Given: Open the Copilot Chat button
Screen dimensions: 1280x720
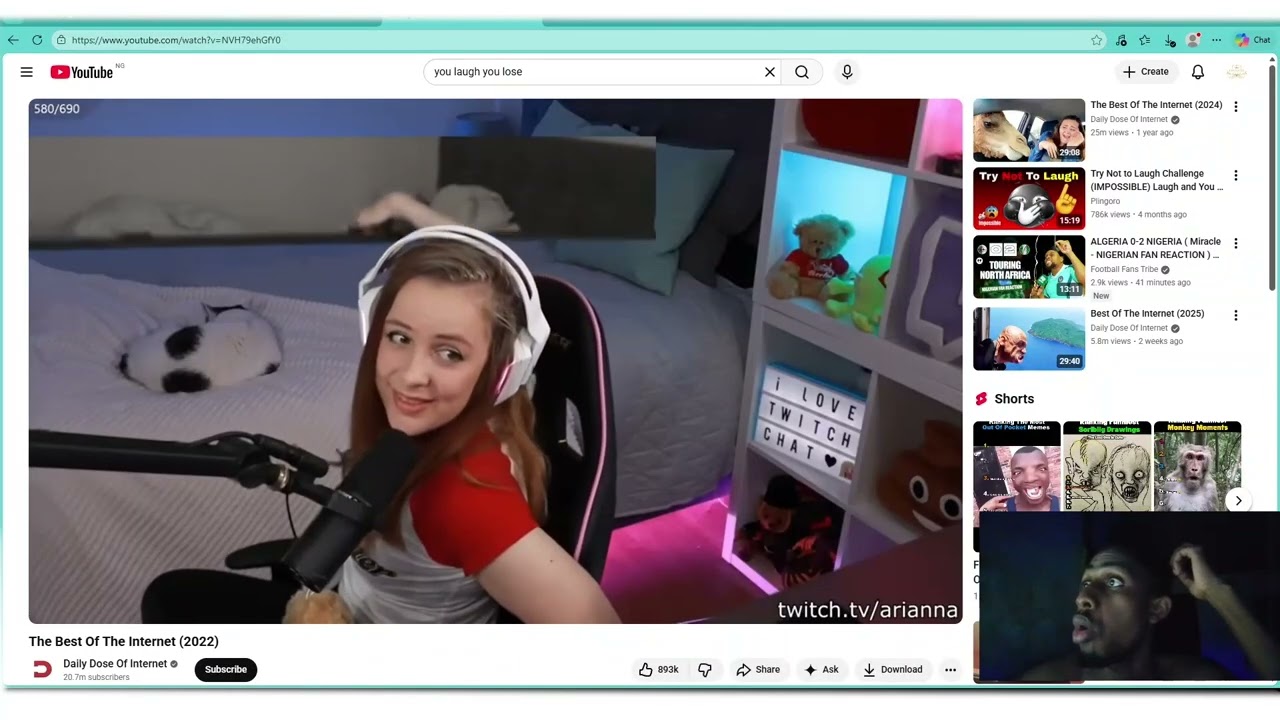Looking at the screenshot, I should 1252,40.
